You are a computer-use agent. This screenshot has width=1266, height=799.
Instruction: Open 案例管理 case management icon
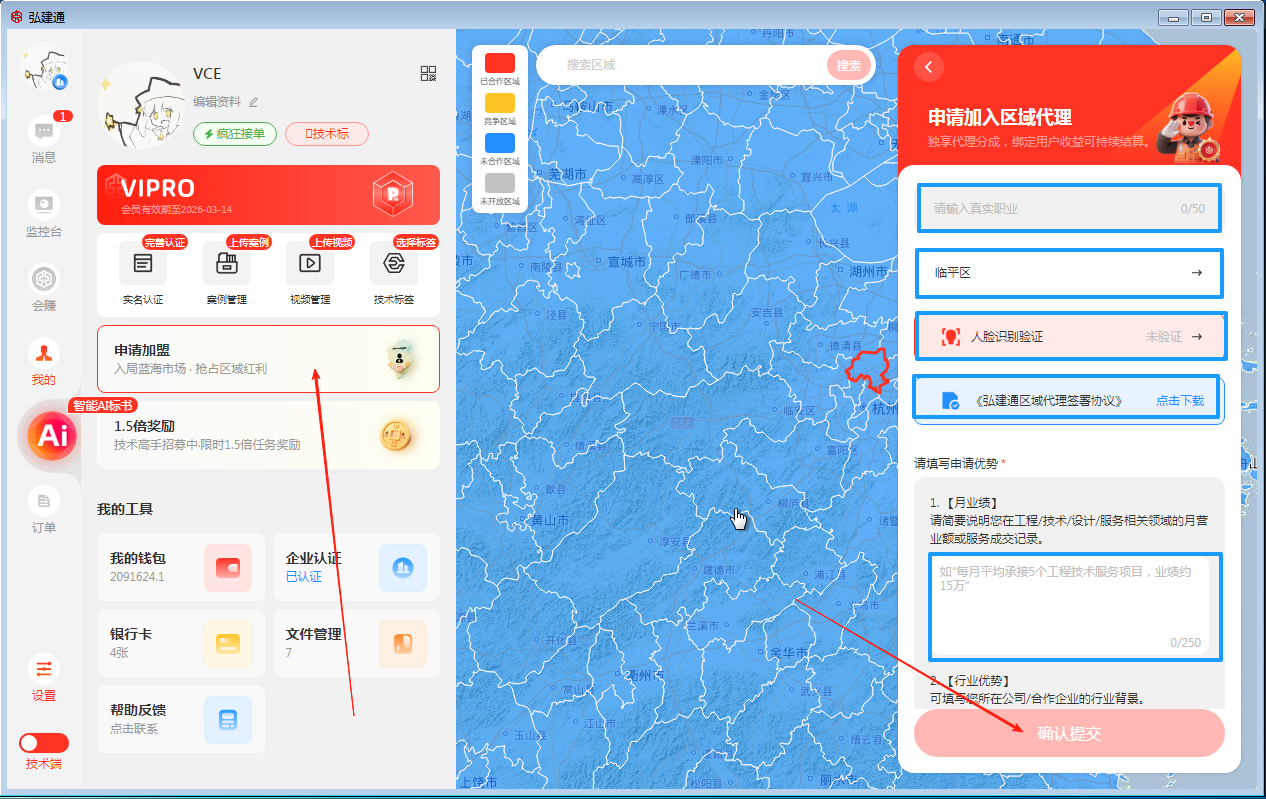(x=226, y=264)
